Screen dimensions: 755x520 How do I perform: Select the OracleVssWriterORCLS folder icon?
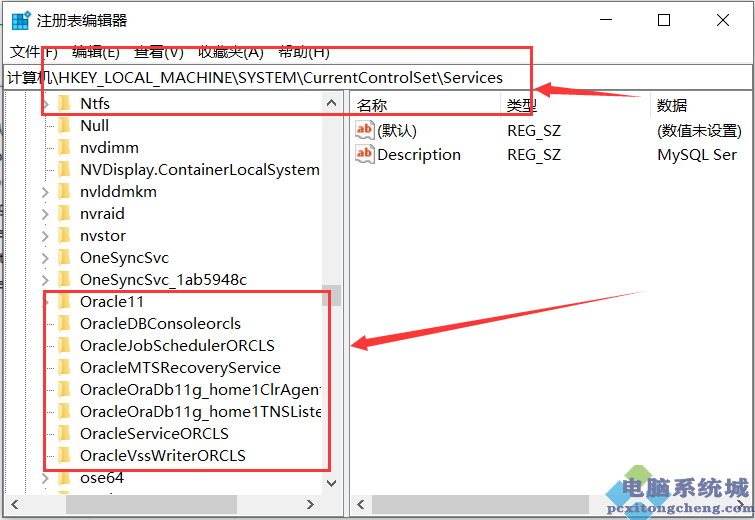64,455
